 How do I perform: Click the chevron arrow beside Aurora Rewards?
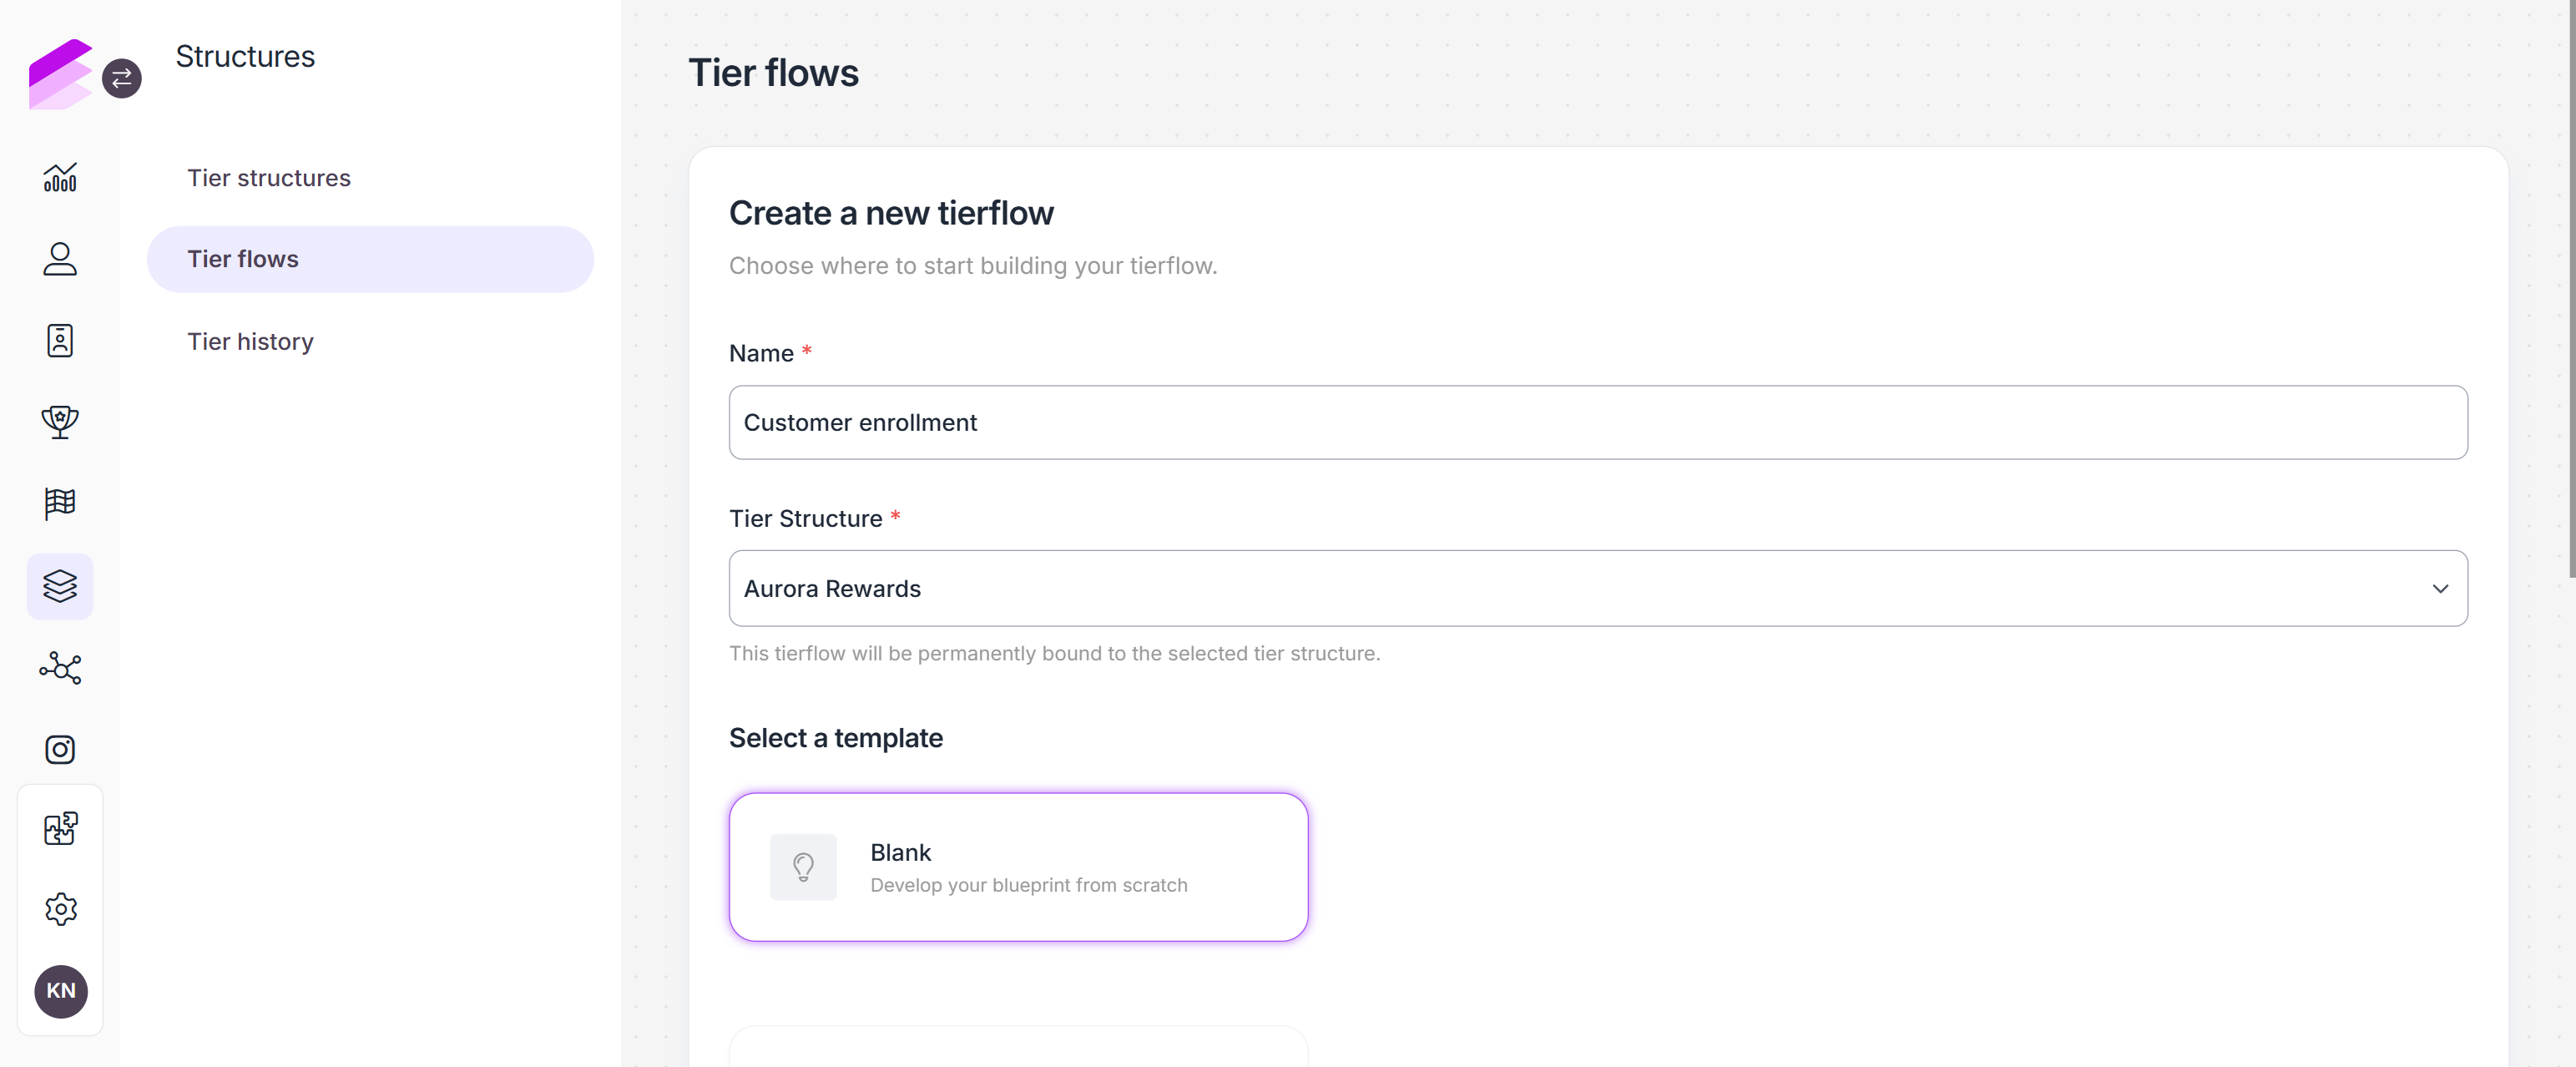[2439, 589]
